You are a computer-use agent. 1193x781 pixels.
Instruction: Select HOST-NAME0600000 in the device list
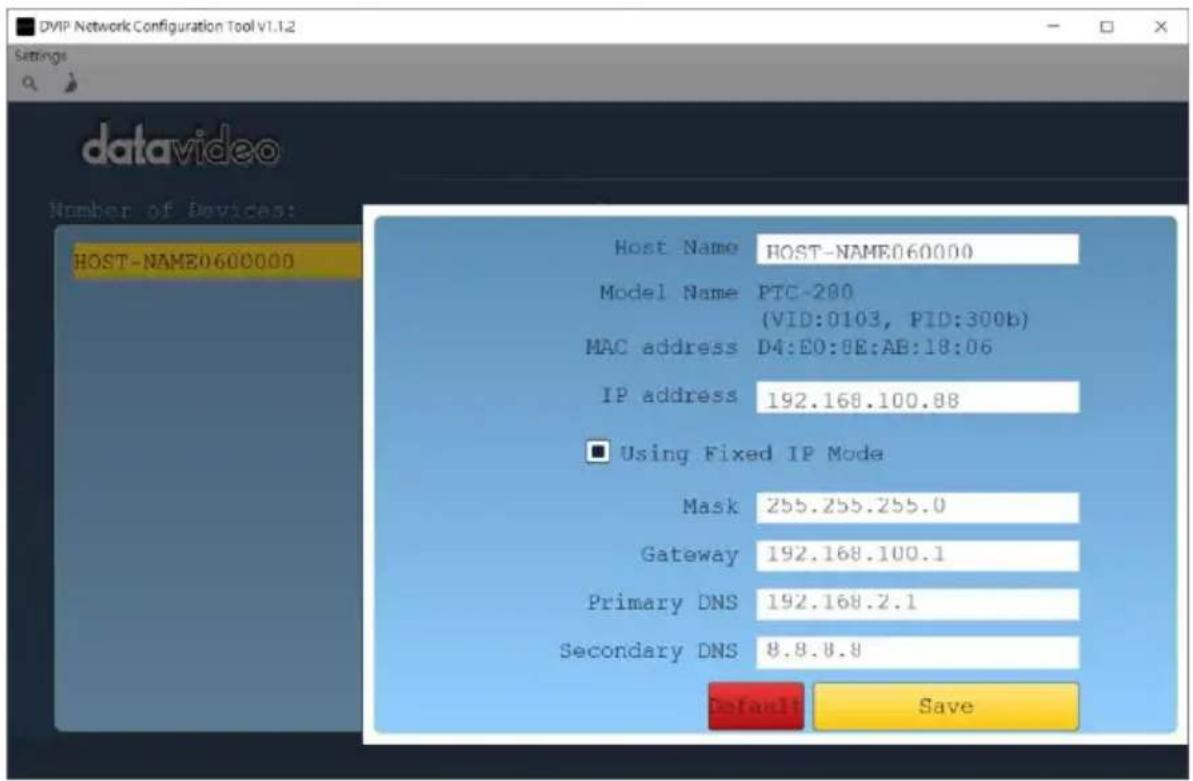click(217, 261)
